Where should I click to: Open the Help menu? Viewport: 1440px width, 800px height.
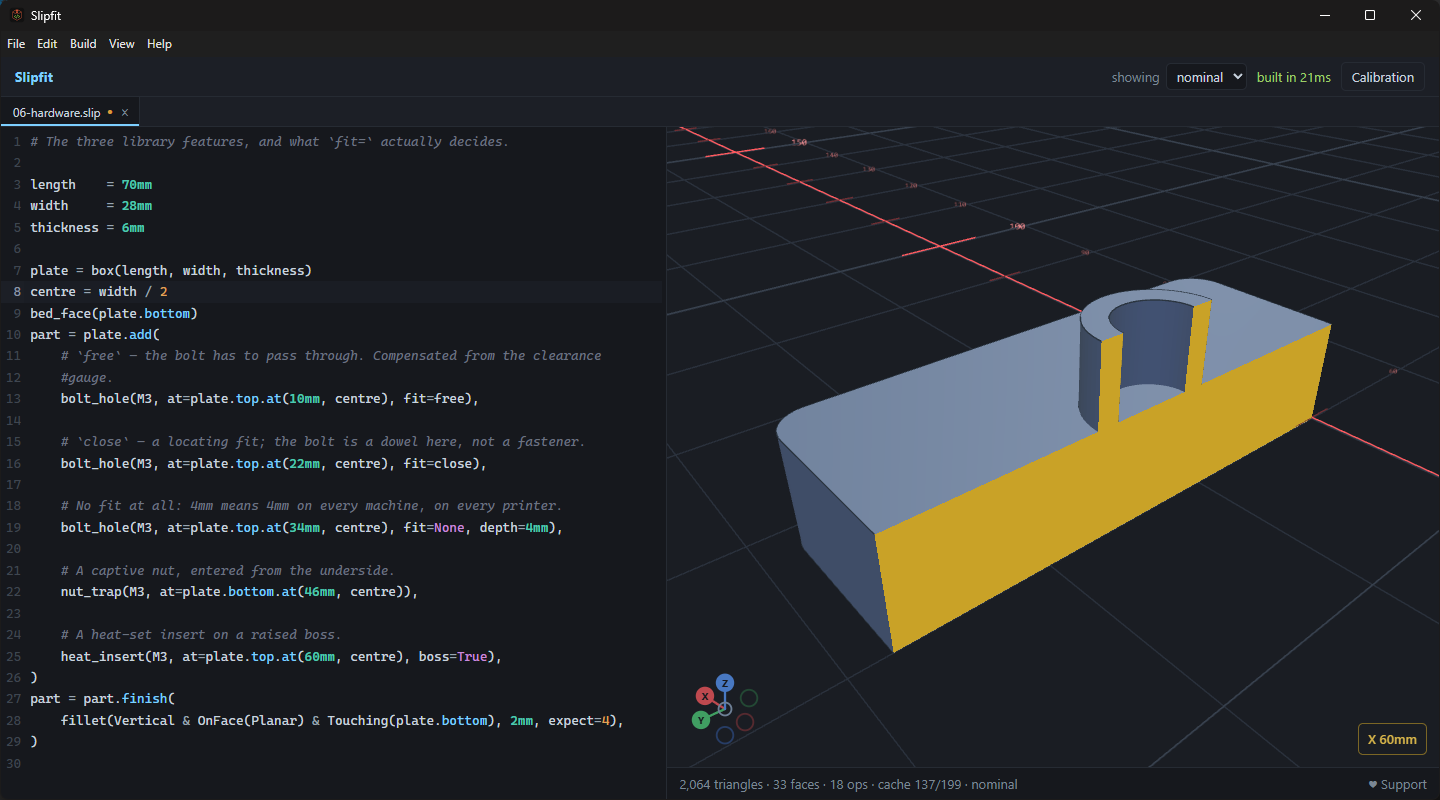(x=159, y=44)
